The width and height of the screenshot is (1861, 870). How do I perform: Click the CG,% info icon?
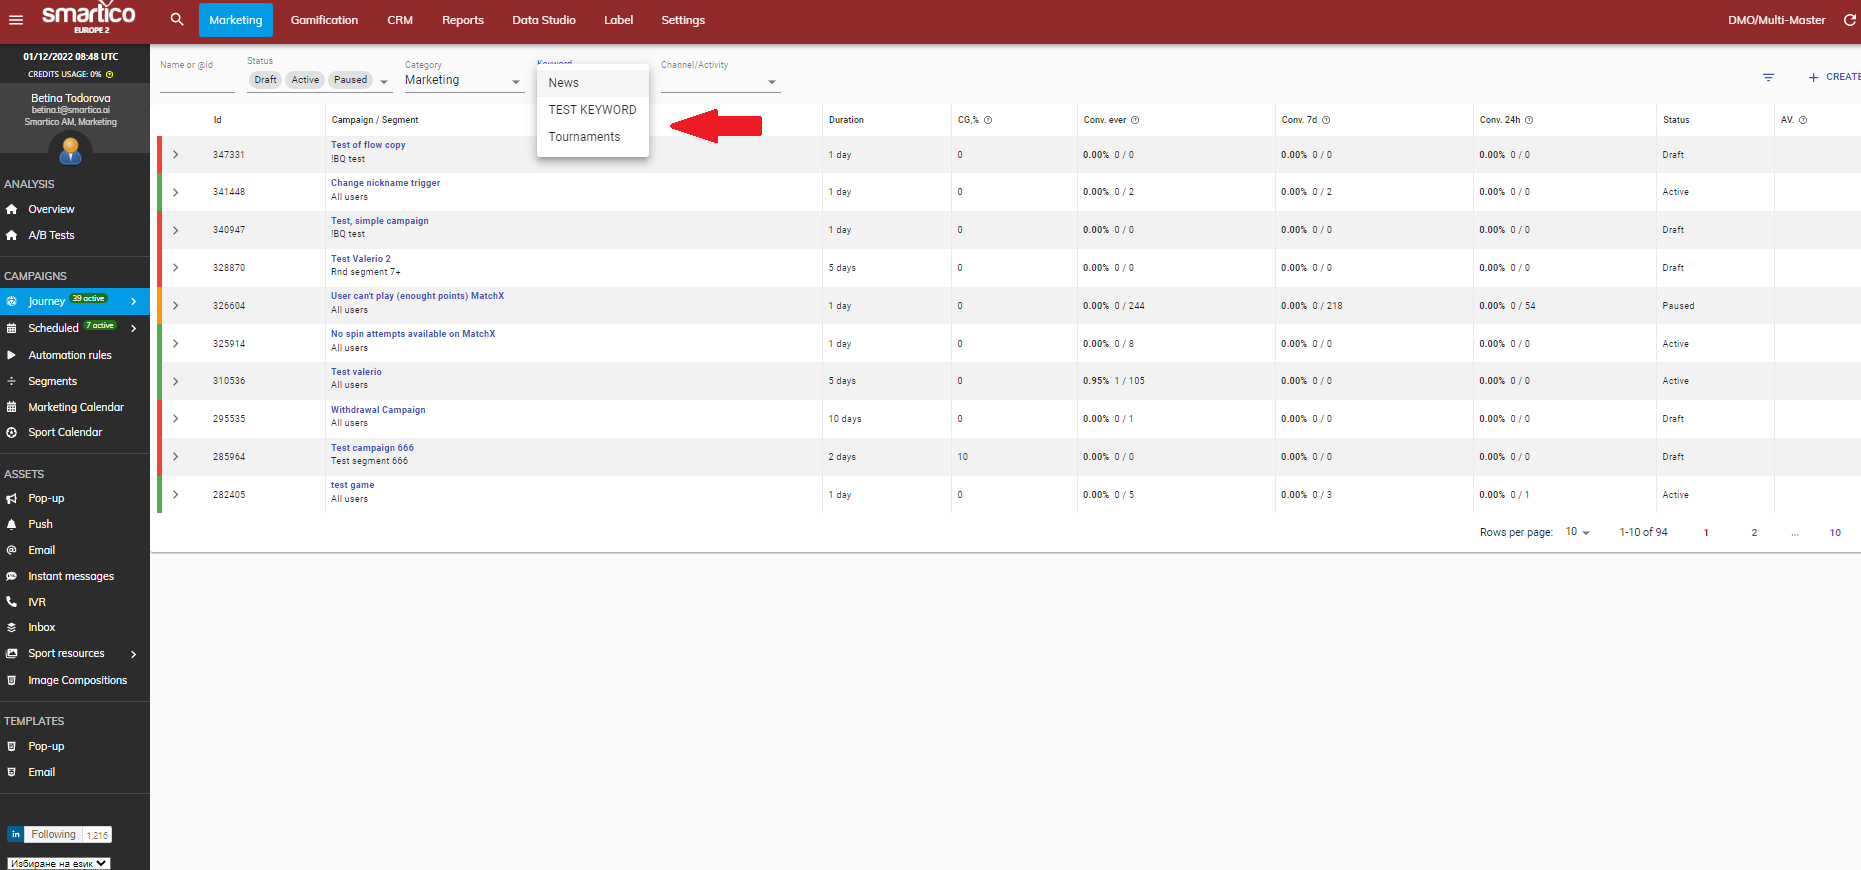click(988, 120)
